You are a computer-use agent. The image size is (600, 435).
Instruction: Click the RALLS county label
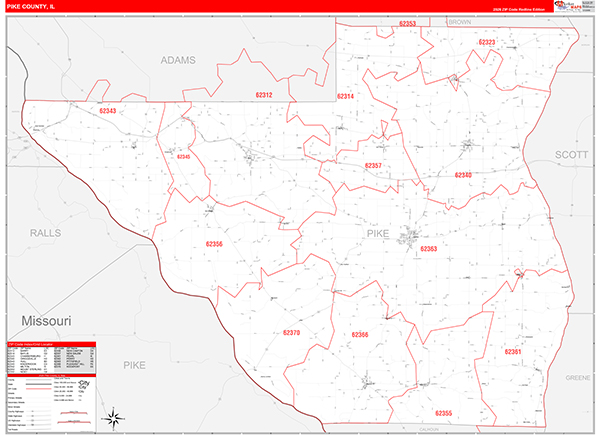pos(46,233)
